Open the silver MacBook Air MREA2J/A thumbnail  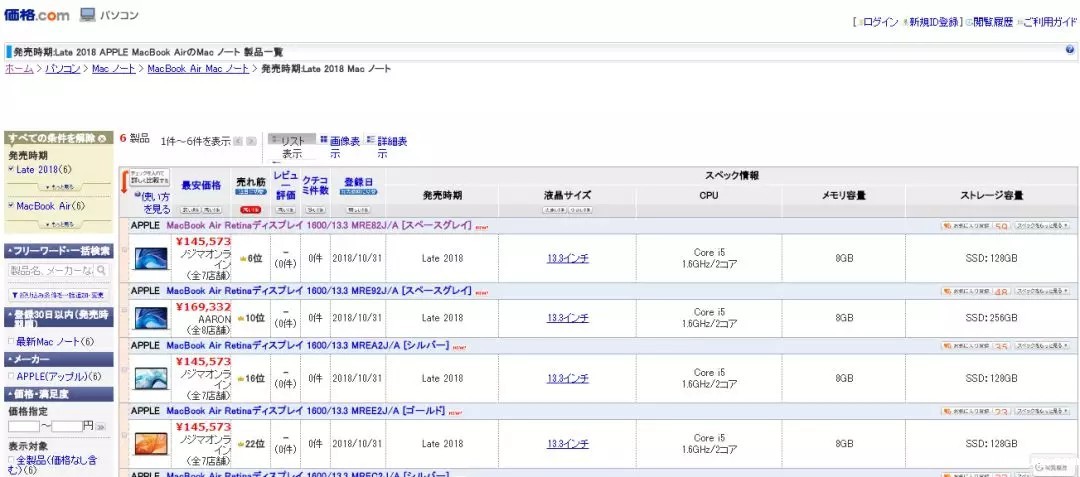click(x=152, y=376)
